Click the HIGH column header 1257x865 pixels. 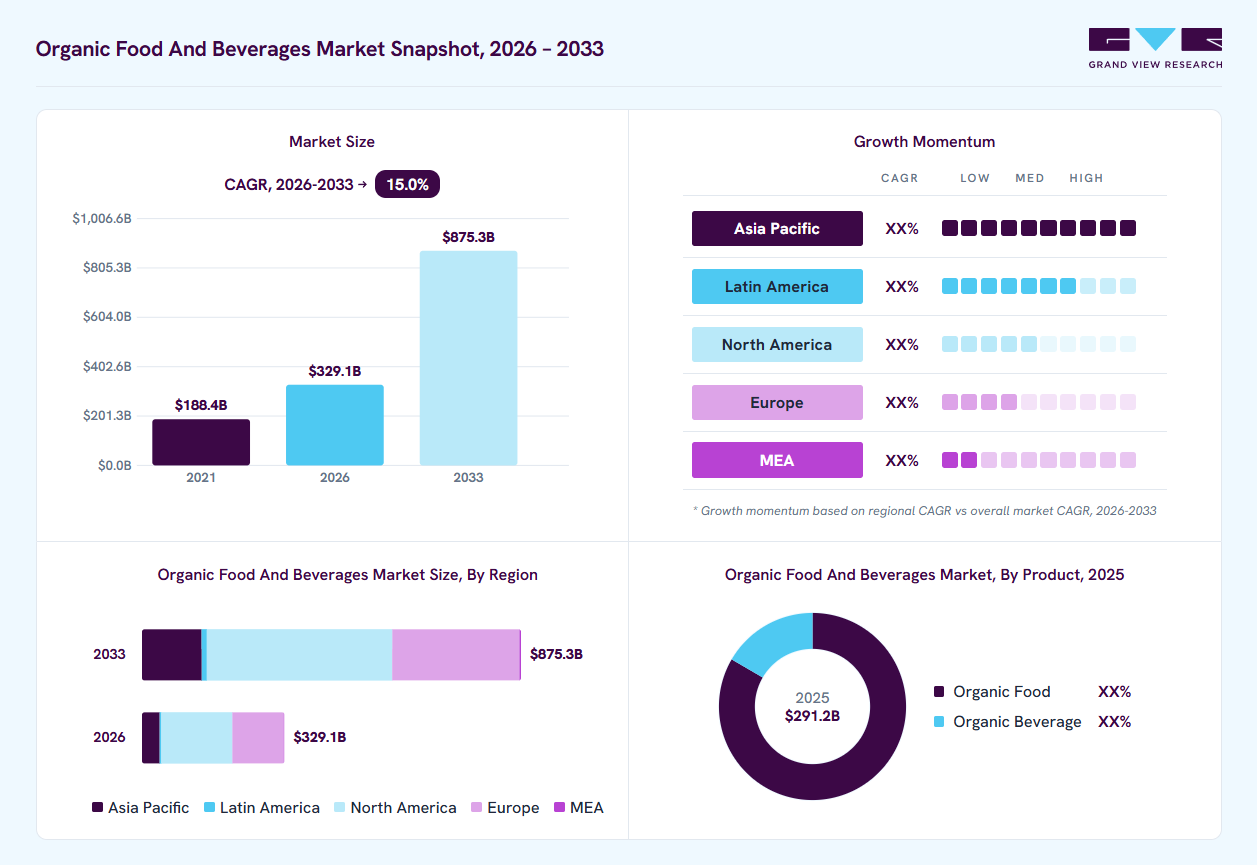(x=1086, y=178)
